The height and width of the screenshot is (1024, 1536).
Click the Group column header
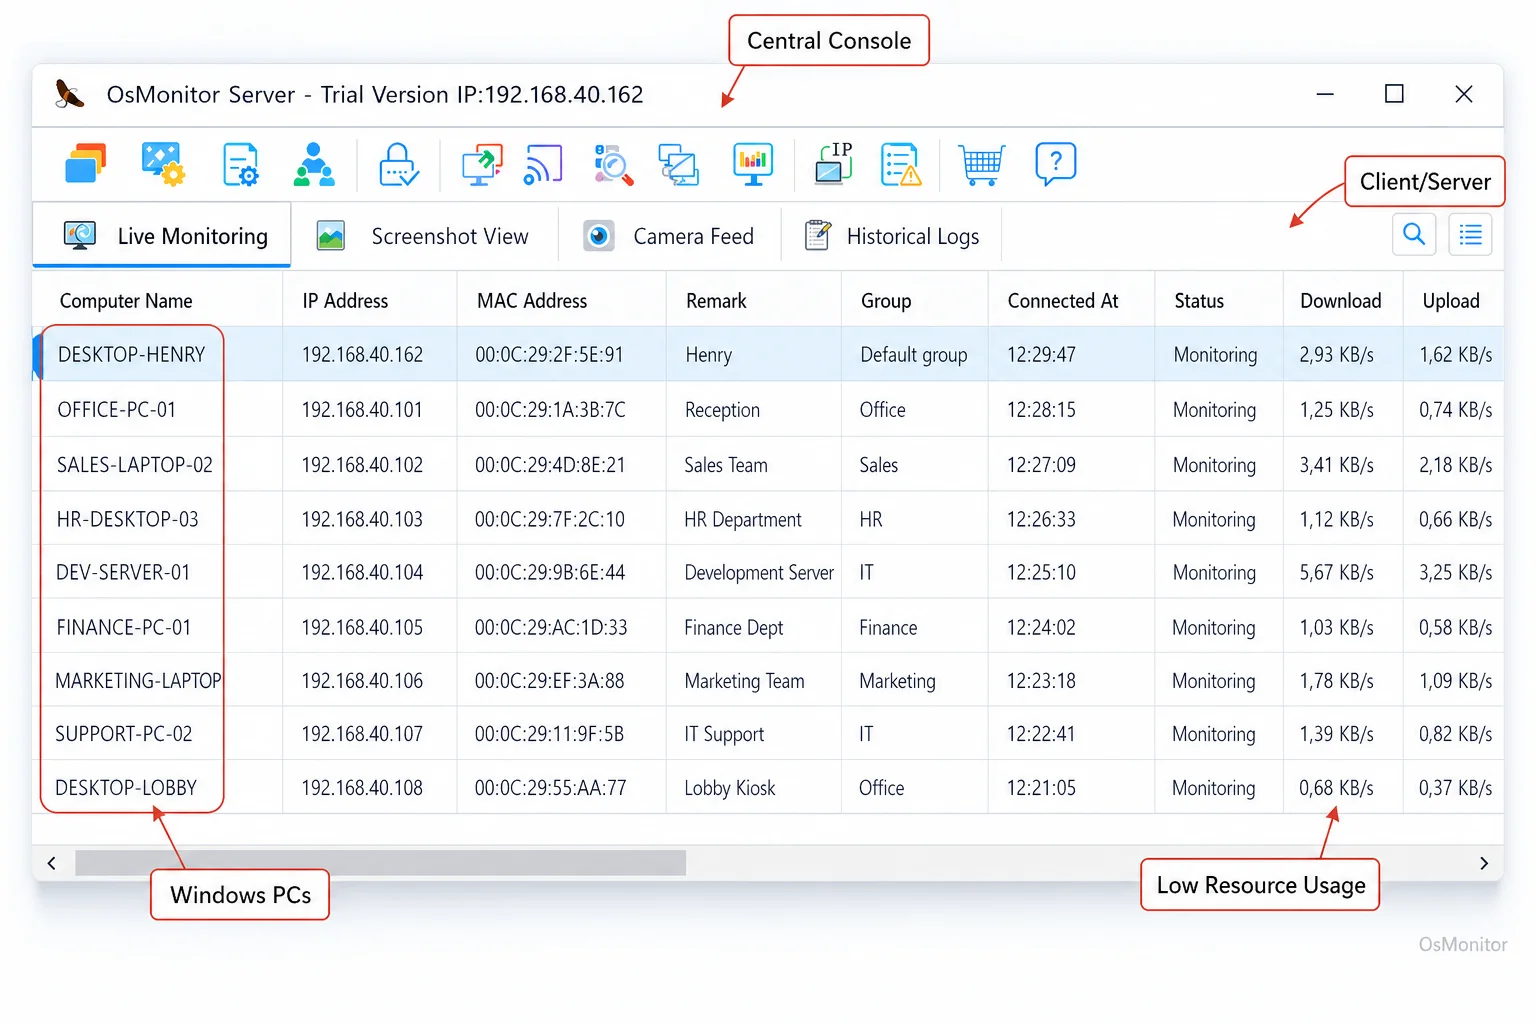coord(886,301)
